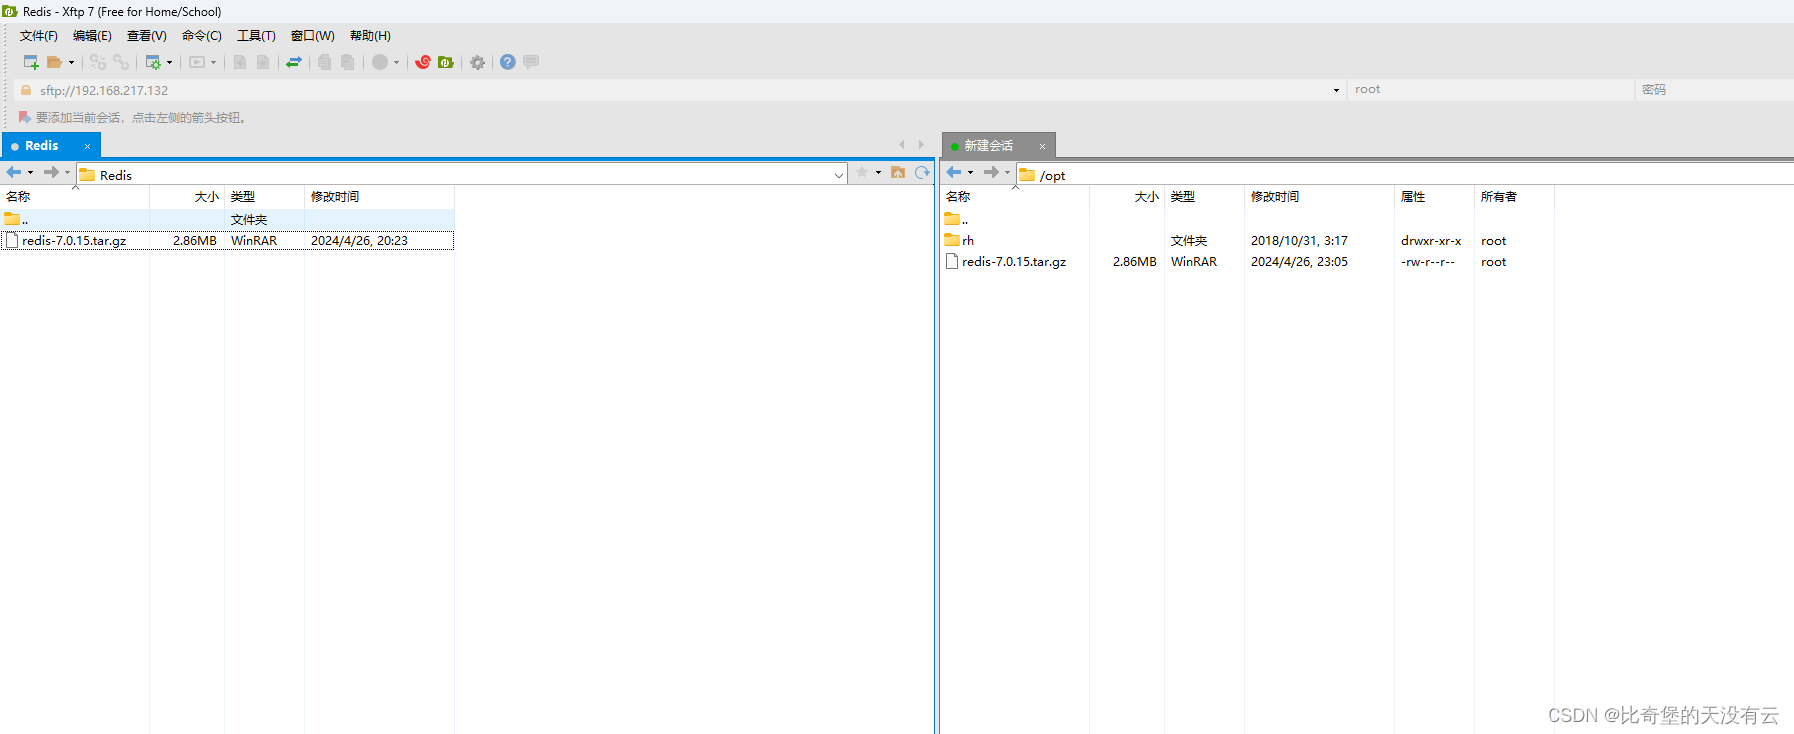Screen dimensions: 1794x734
Task: Expand the address bar history dropdown
Action: (x=1336, y=90)
